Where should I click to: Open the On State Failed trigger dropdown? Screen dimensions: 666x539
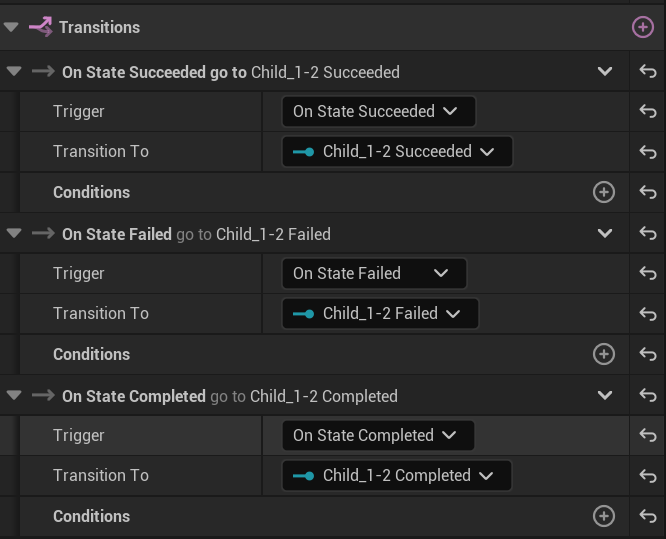[374, 273]
